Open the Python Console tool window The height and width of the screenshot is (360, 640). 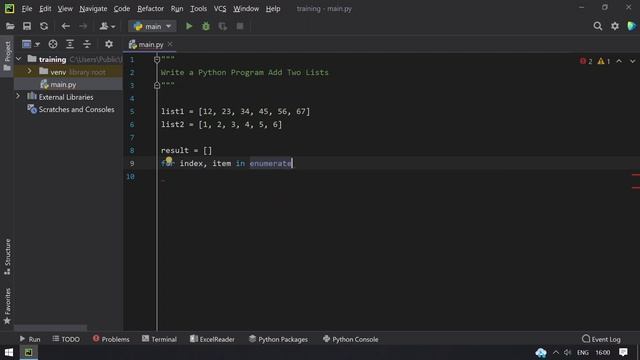(x=351, y=339)
